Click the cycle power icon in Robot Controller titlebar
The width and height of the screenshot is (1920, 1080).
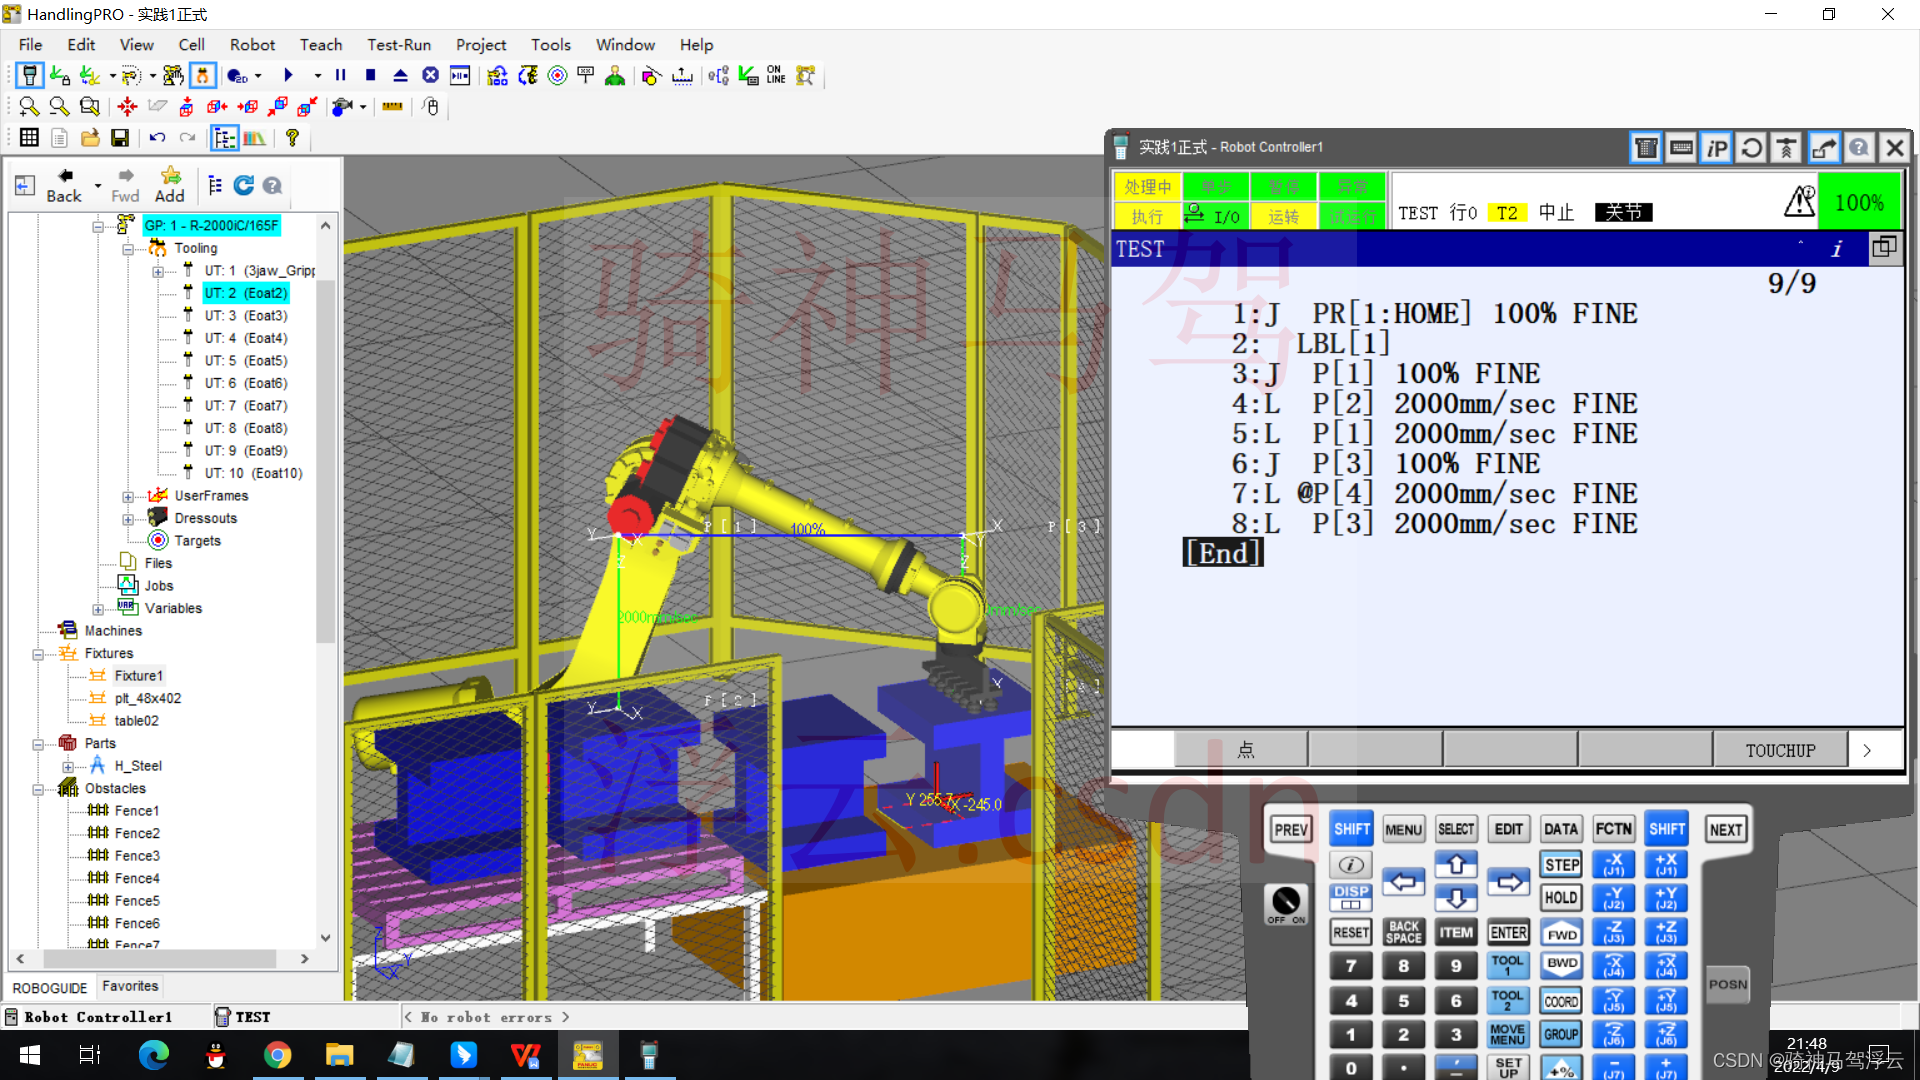[1751, 148]
